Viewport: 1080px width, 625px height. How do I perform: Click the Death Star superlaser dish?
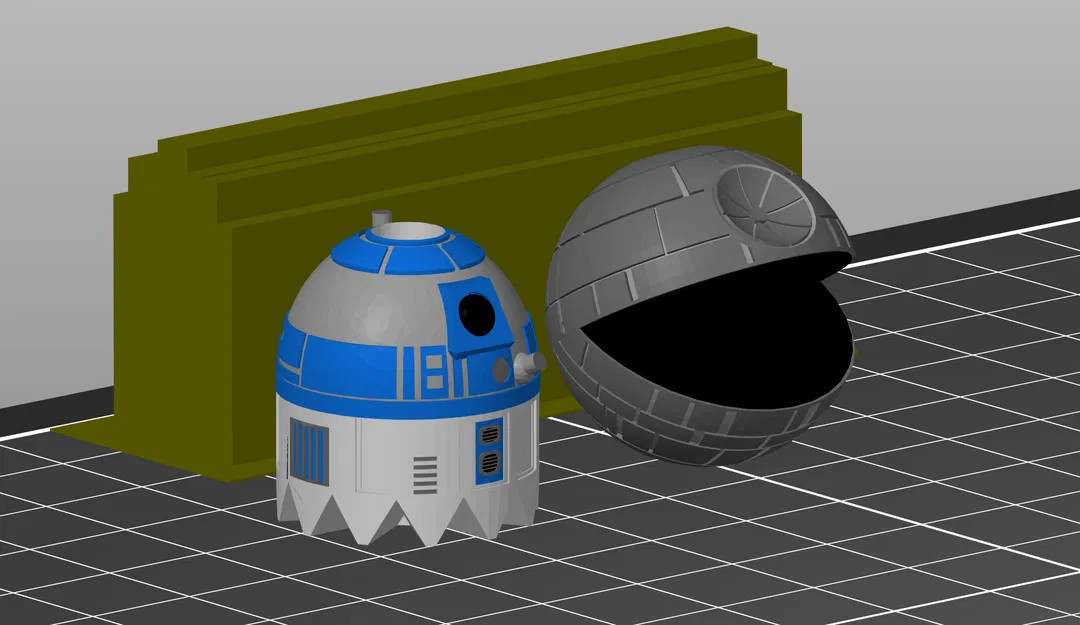click(762, 205)
